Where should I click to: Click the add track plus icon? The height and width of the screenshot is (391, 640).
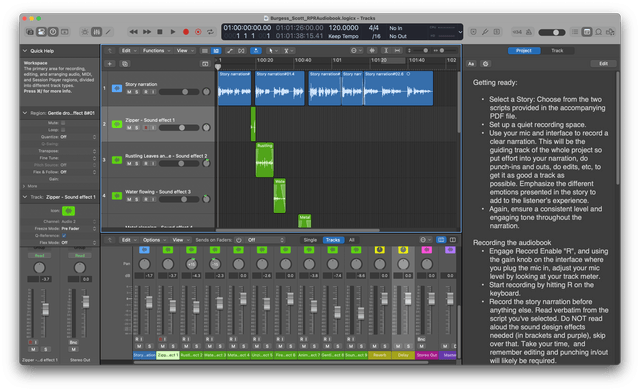110,64
